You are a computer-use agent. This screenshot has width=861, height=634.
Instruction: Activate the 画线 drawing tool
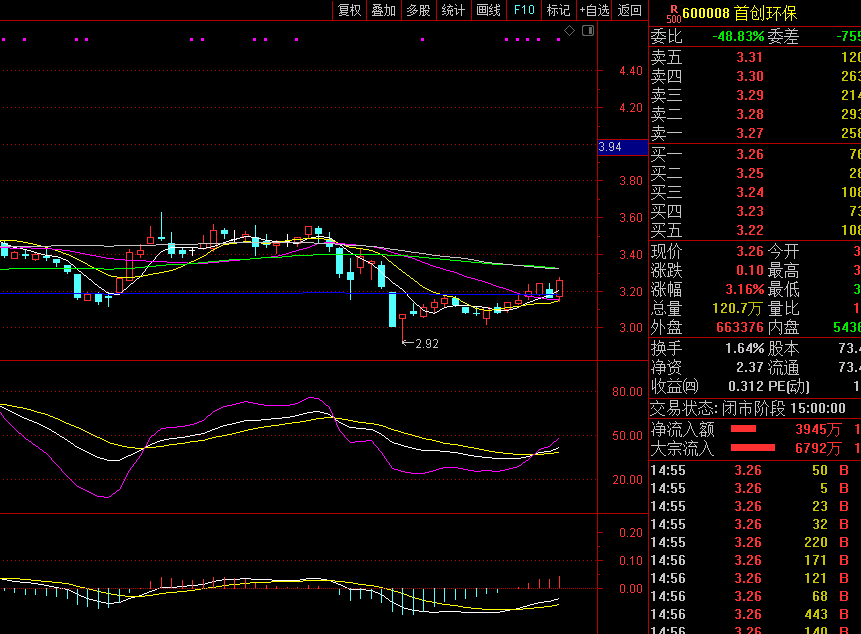coord(488,10)
